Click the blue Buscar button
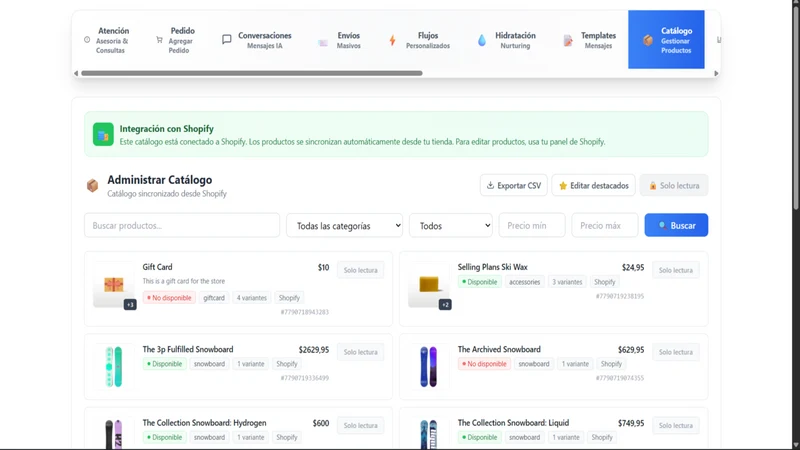 tap(676, 225)
